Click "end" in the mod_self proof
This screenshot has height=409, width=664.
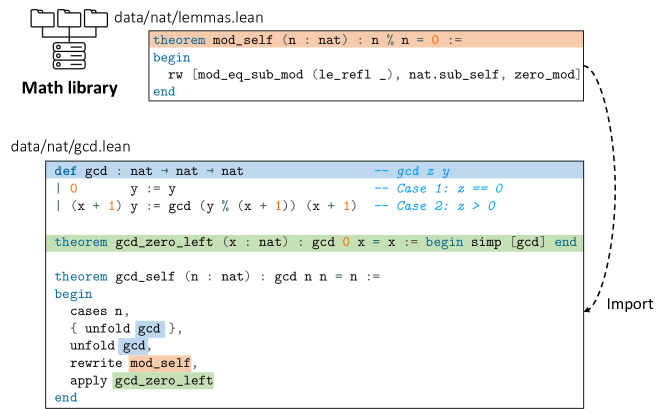(x=164, y=91)
